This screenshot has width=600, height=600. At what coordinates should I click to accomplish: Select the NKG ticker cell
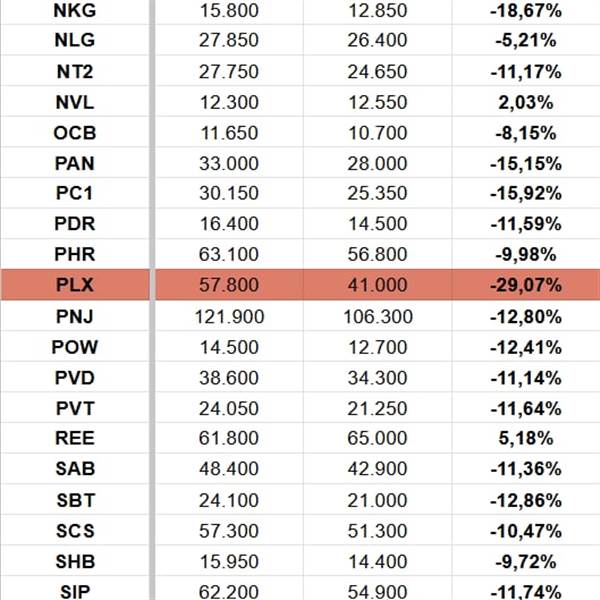point(76,9)
